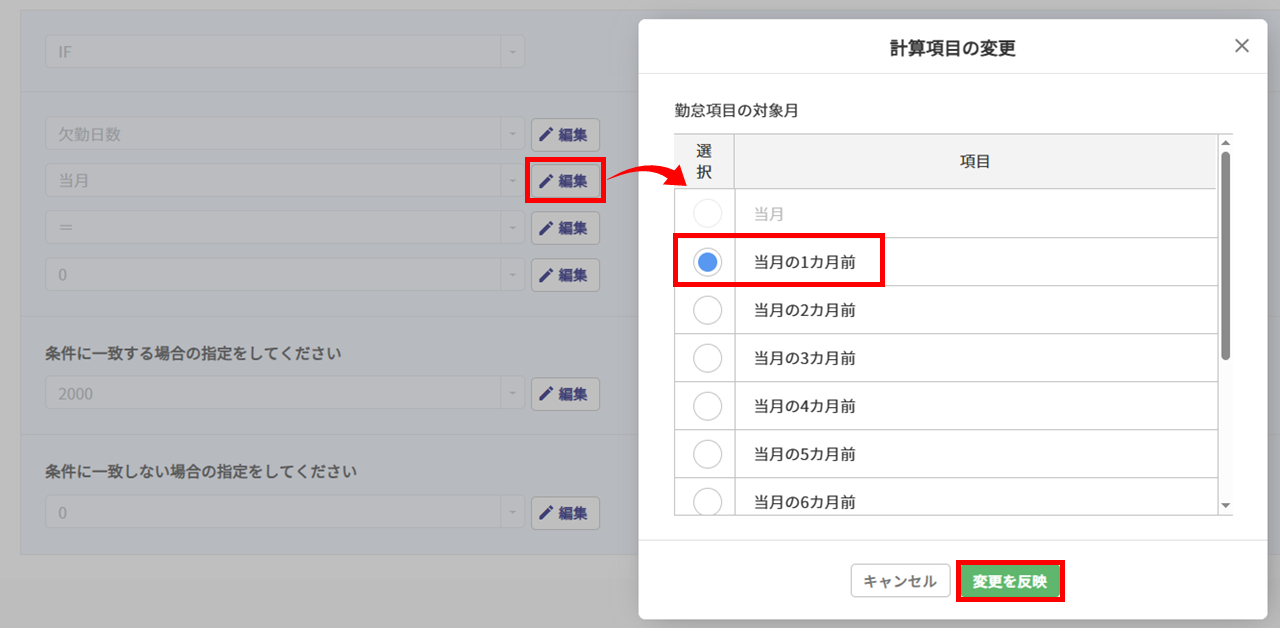Expand the 2000 value dropdown
Image resolution: width=1280 pixels, height=628 pixels.
point(512,394)
